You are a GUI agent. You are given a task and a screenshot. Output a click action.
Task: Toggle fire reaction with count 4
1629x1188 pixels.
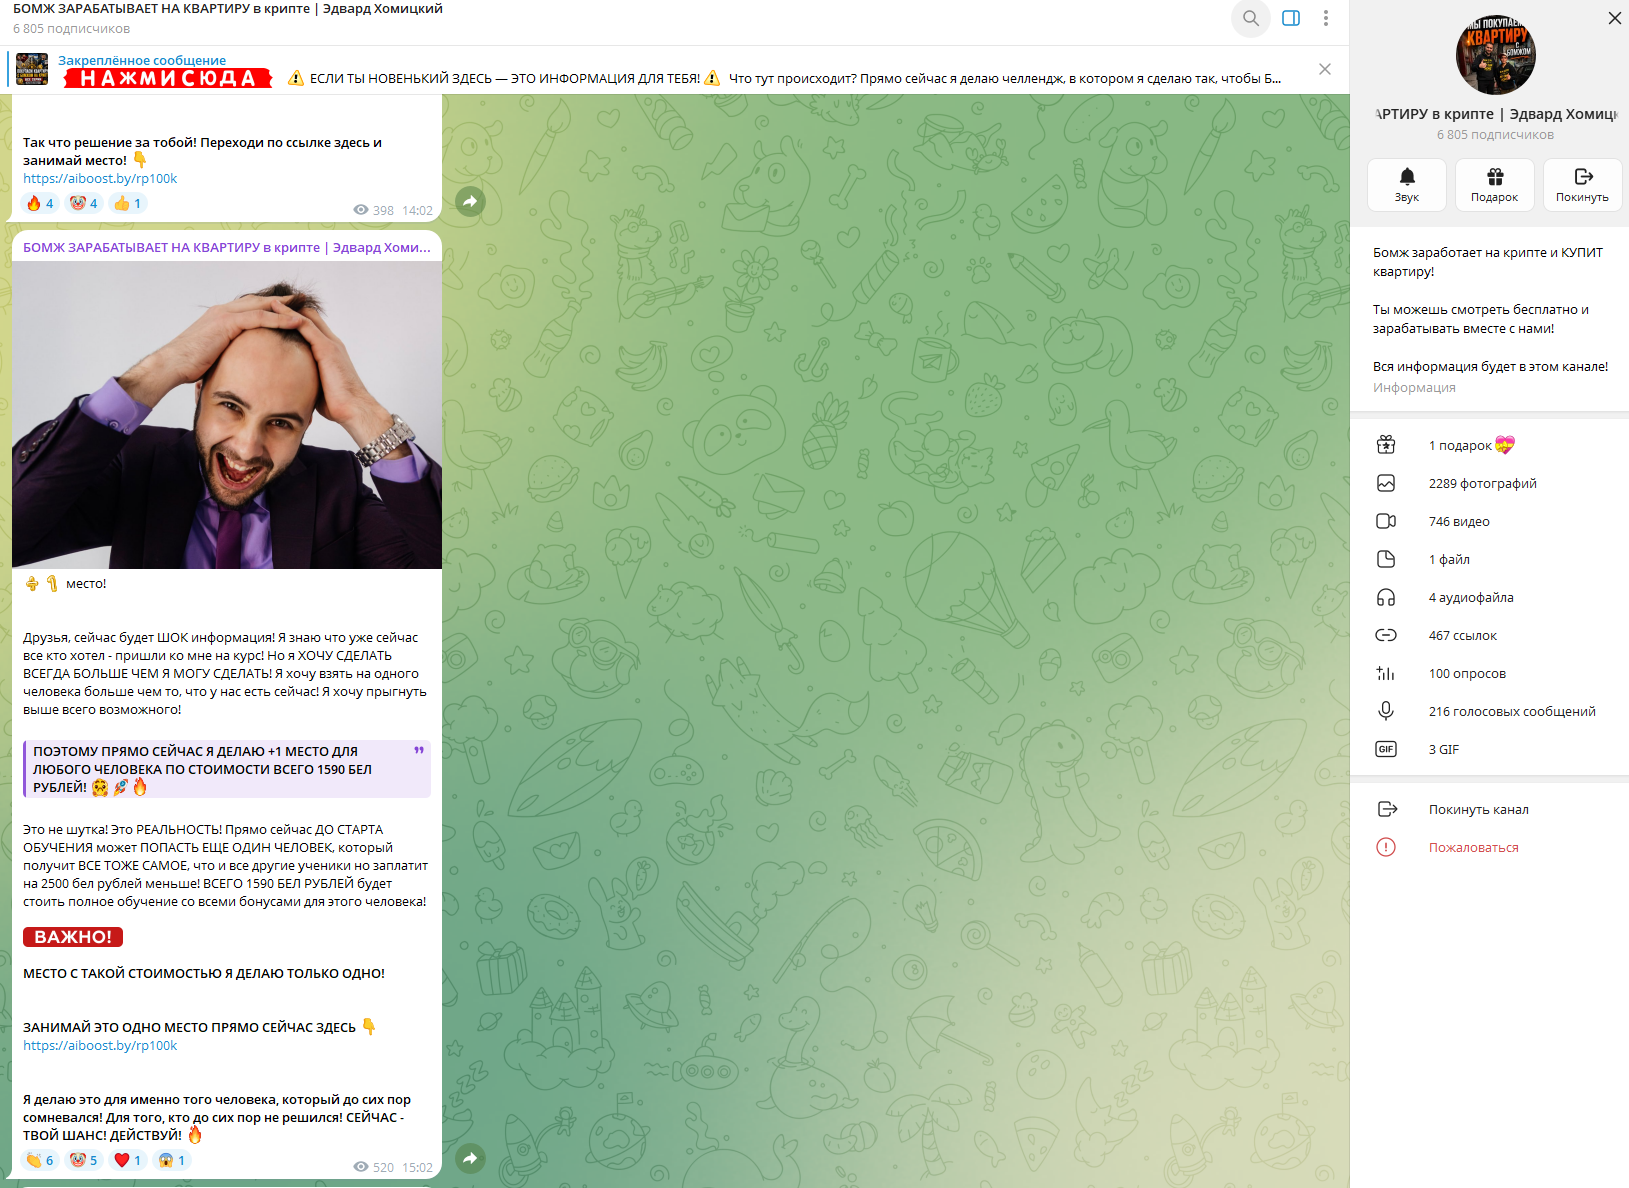click(40, 203)
